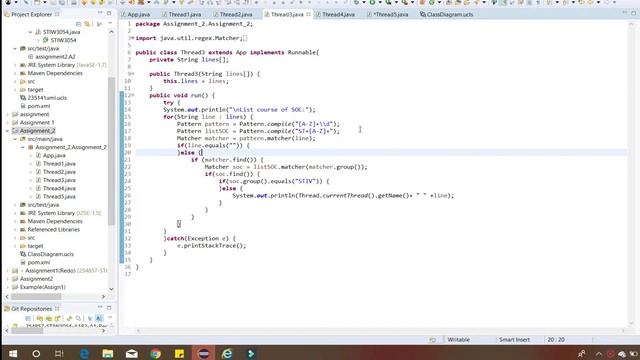Close the Thread3.java editor tab
The width and height of the screenshot is (640, 360).
[309, 14]
